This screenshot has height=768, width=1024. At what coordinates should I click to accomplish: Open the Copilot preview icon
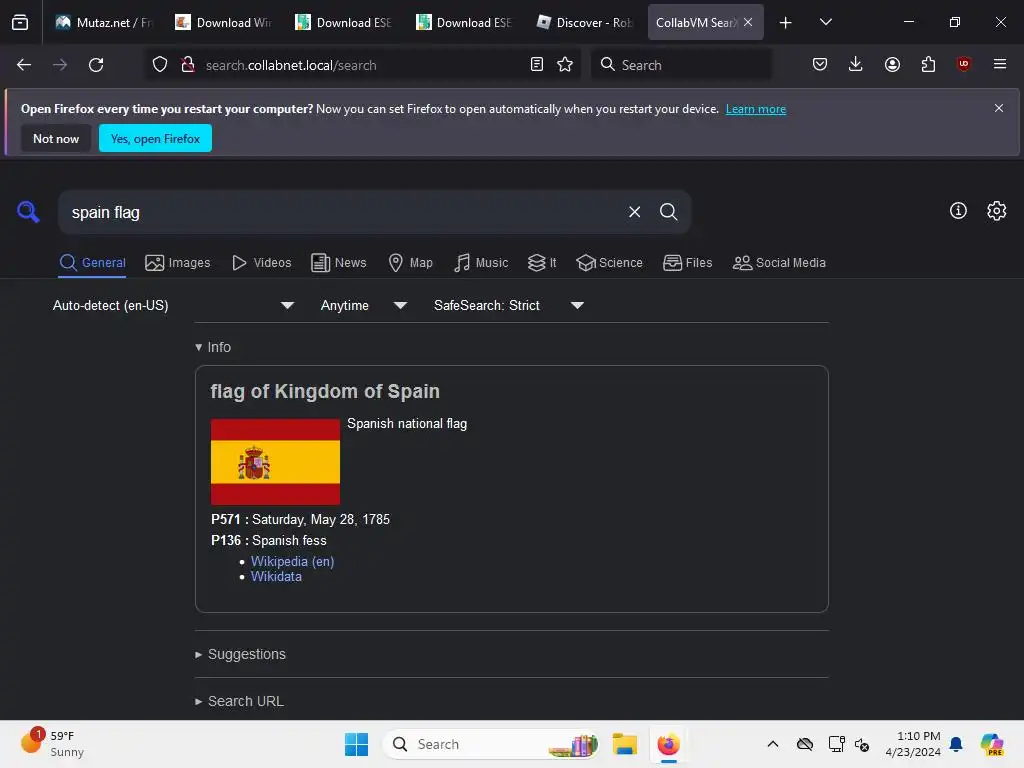pos(992,744)
